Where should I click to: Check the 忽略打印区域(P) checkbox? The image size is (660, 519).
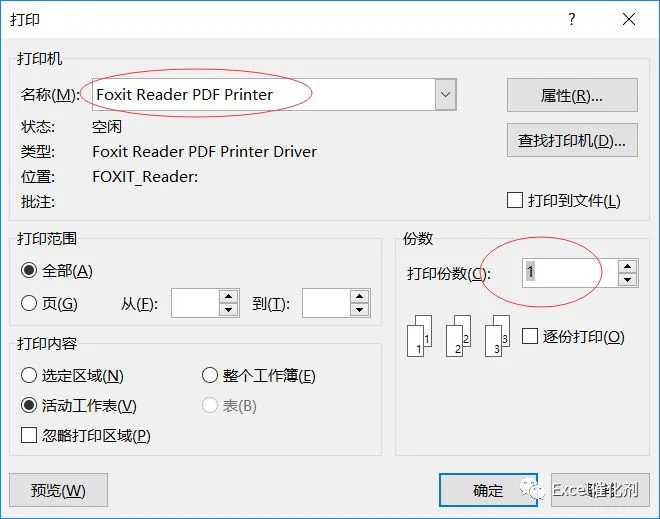coord(29,435)
